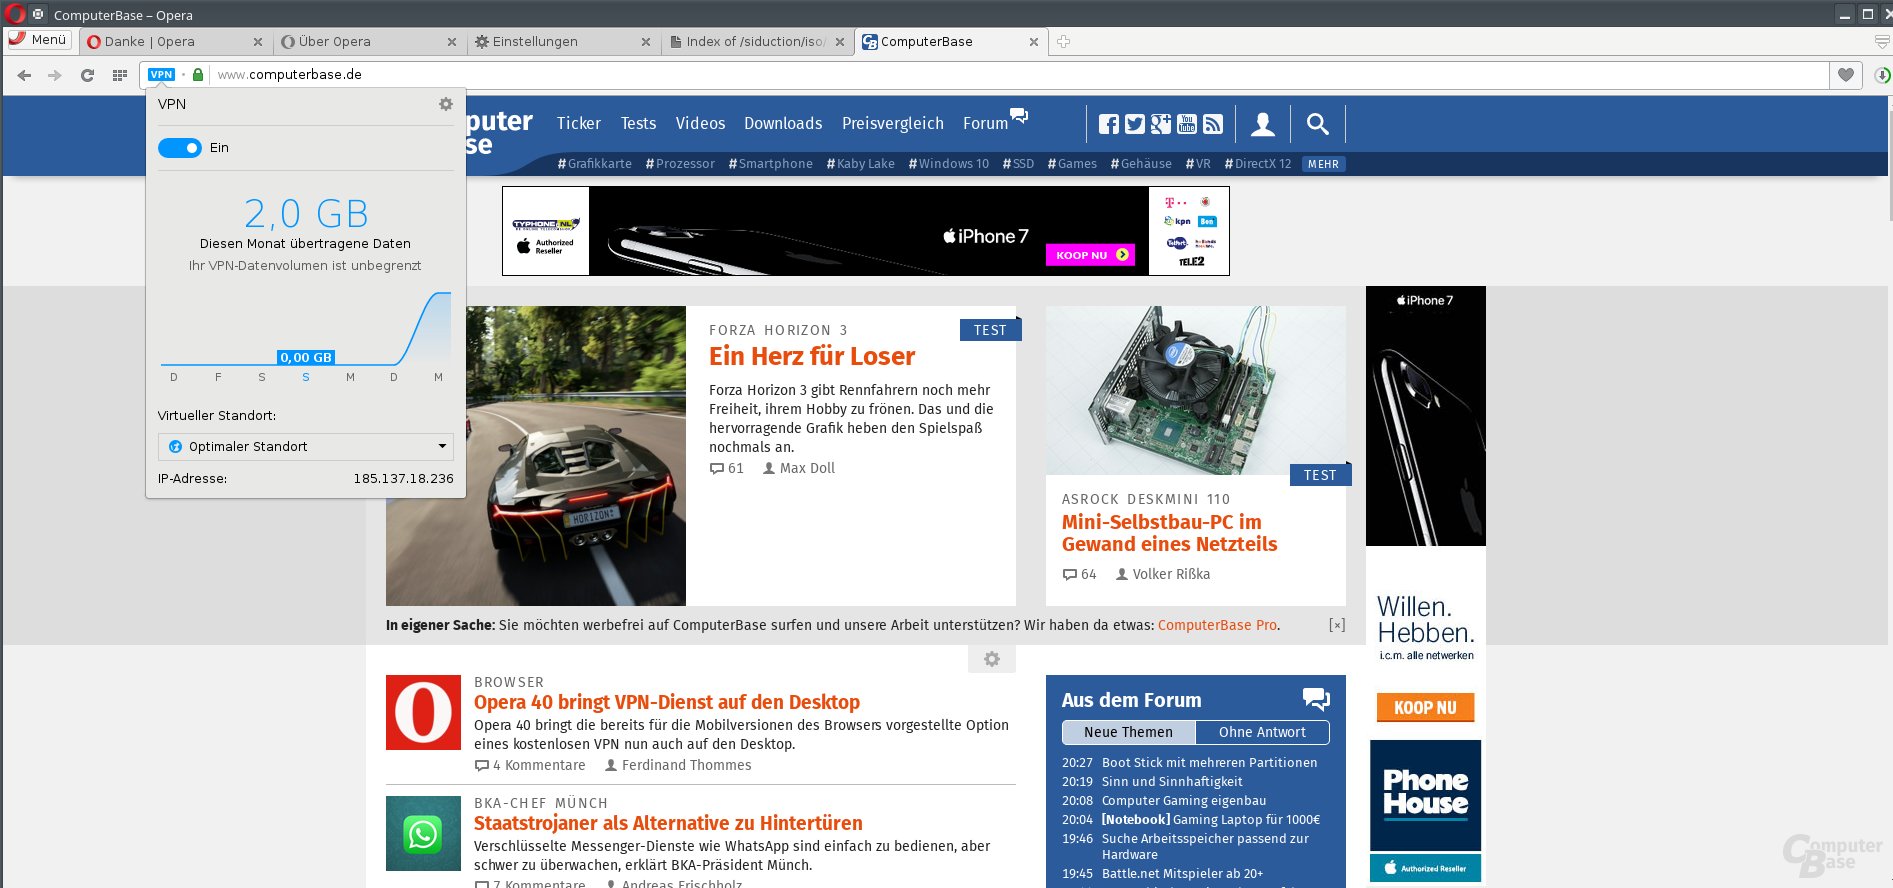Viewport: 1893px width, 888px height.
Task: Open the Downloads navigation item
Action: pyautogui.click(x=783, y=124)
